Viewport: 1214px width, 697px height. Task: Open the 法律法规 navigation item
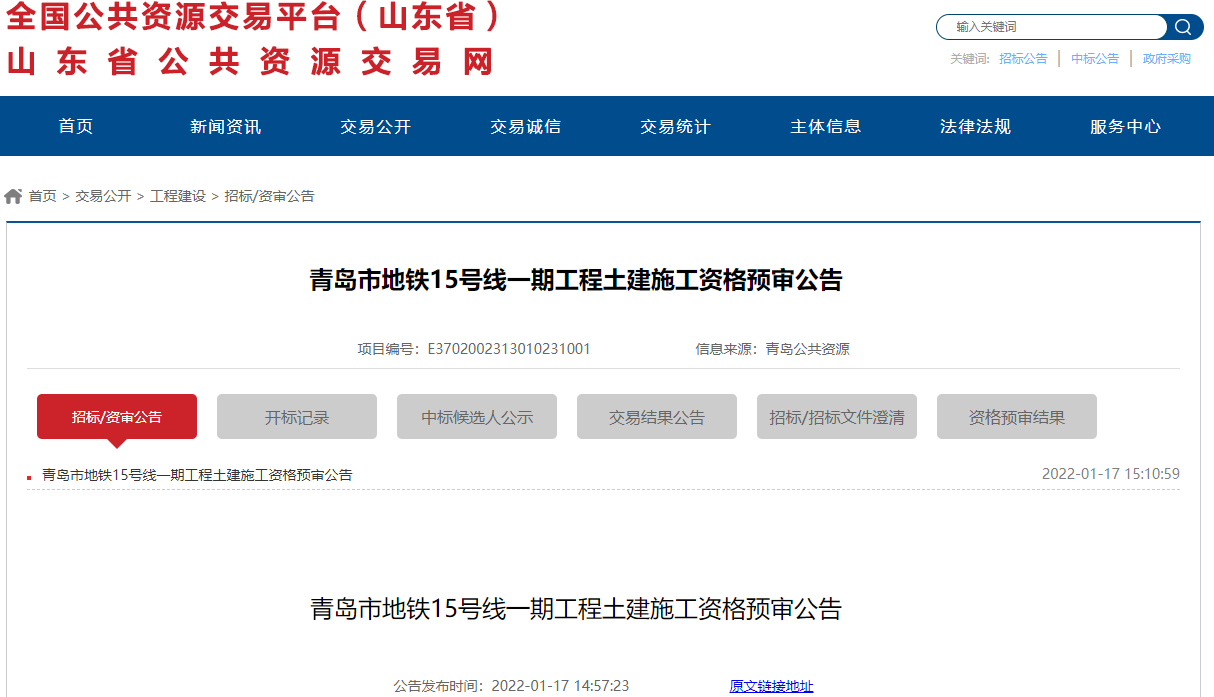(x=975, y=126)
